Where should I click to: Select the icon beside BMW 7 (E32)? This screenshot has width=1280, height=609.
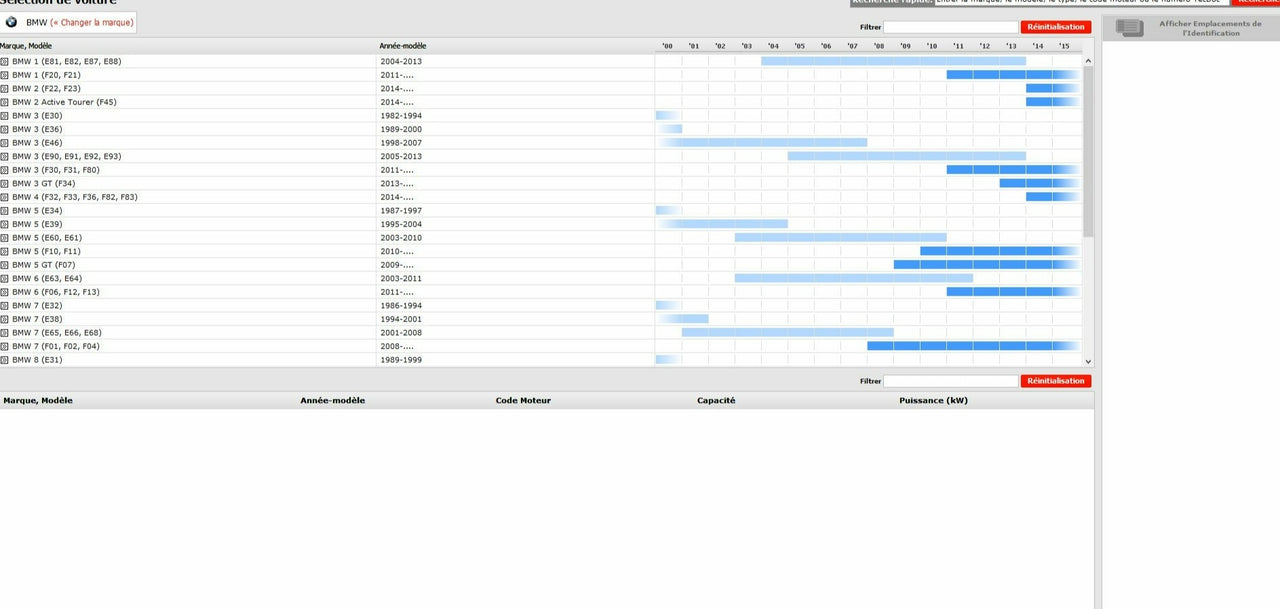pyautogui.click(x=4, y=305)
